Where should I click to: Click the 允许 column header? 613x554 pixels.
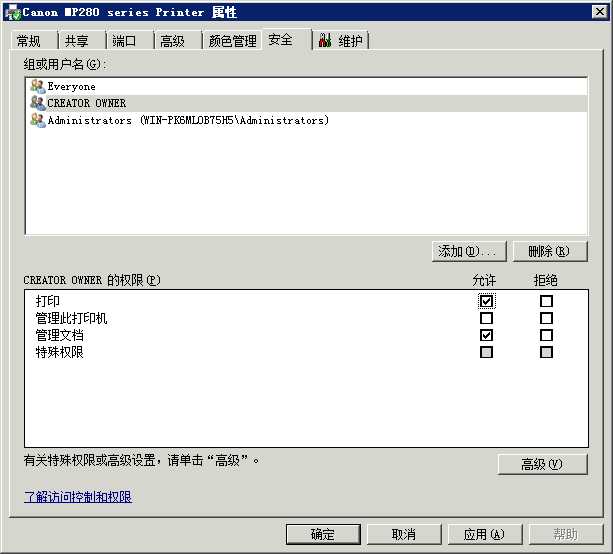(484, 280)
